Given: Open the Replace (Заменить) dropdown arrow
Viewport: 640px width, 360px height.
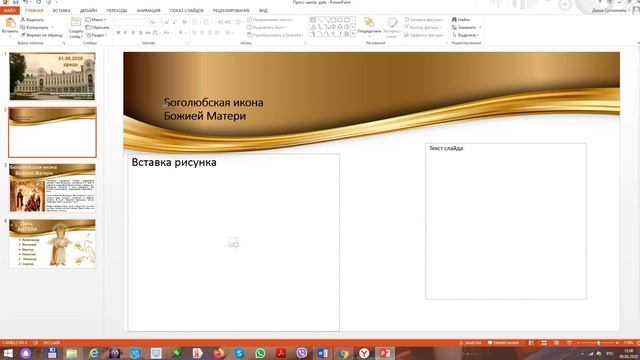Looking at the screenshot, I should pyautogui.click(x=480, y=27).
